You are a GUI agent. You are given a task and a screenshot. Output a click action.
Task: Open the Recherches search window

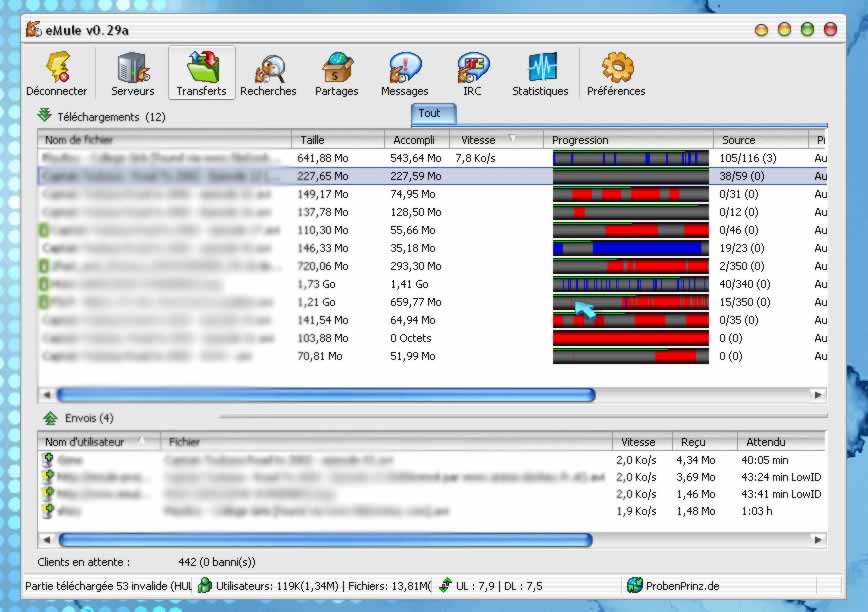268,74
